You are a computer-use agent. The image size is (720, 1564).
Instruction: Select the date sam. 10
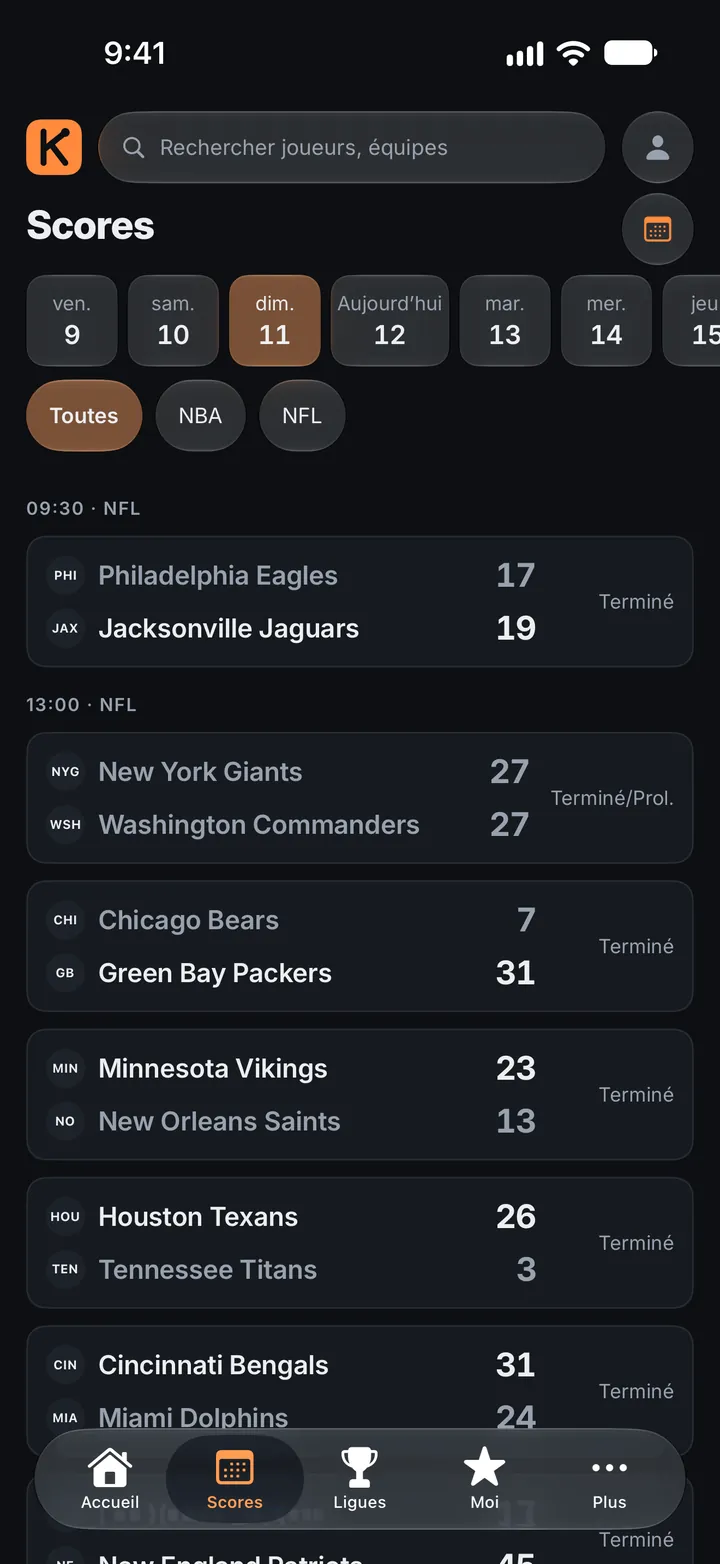coord(173,320)
